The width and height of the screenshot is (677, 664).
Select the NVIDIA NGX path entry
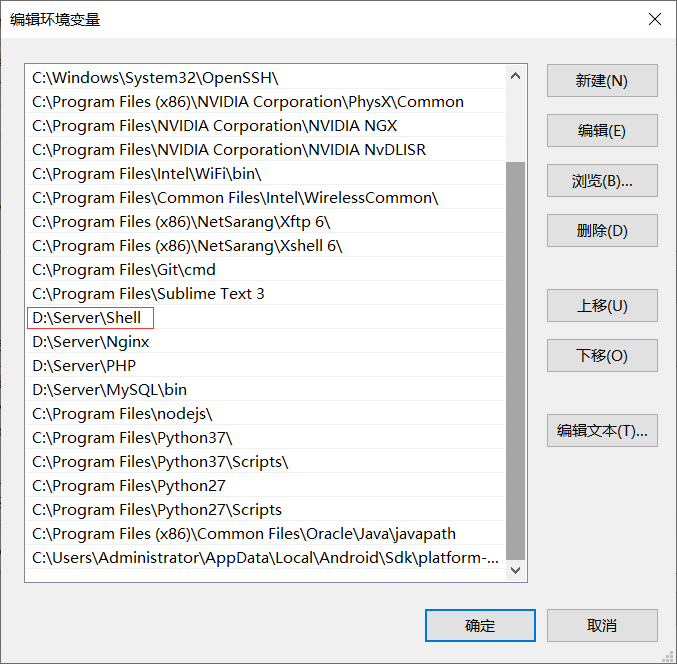[265, 126]
